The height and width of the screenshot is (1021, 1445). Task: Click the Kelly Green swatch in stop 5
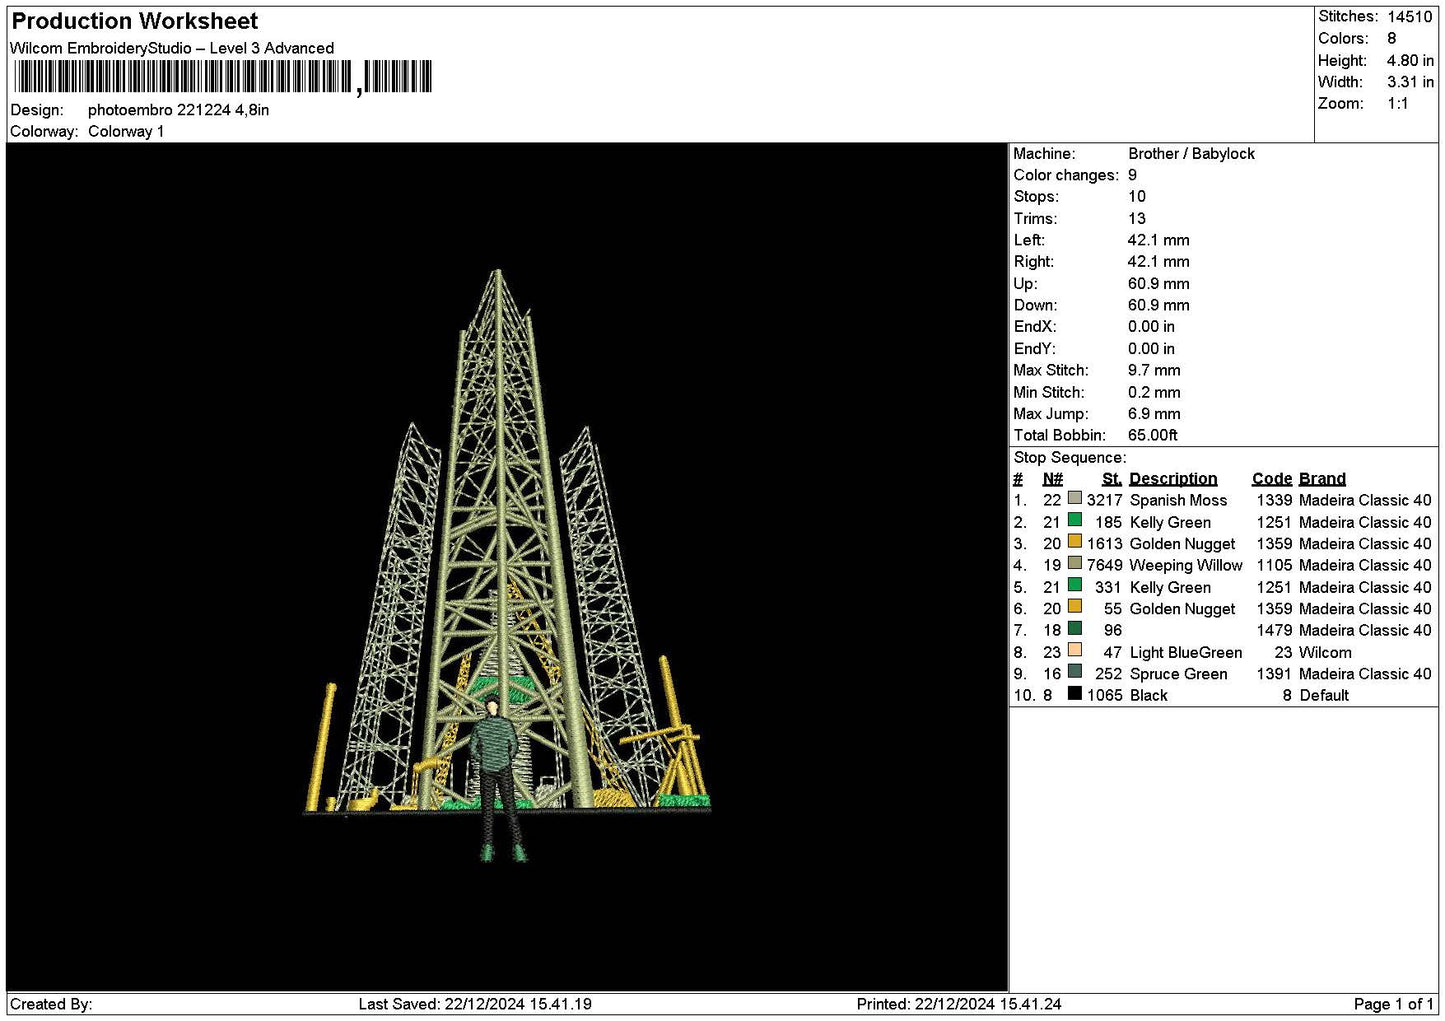pos(1075,585)
